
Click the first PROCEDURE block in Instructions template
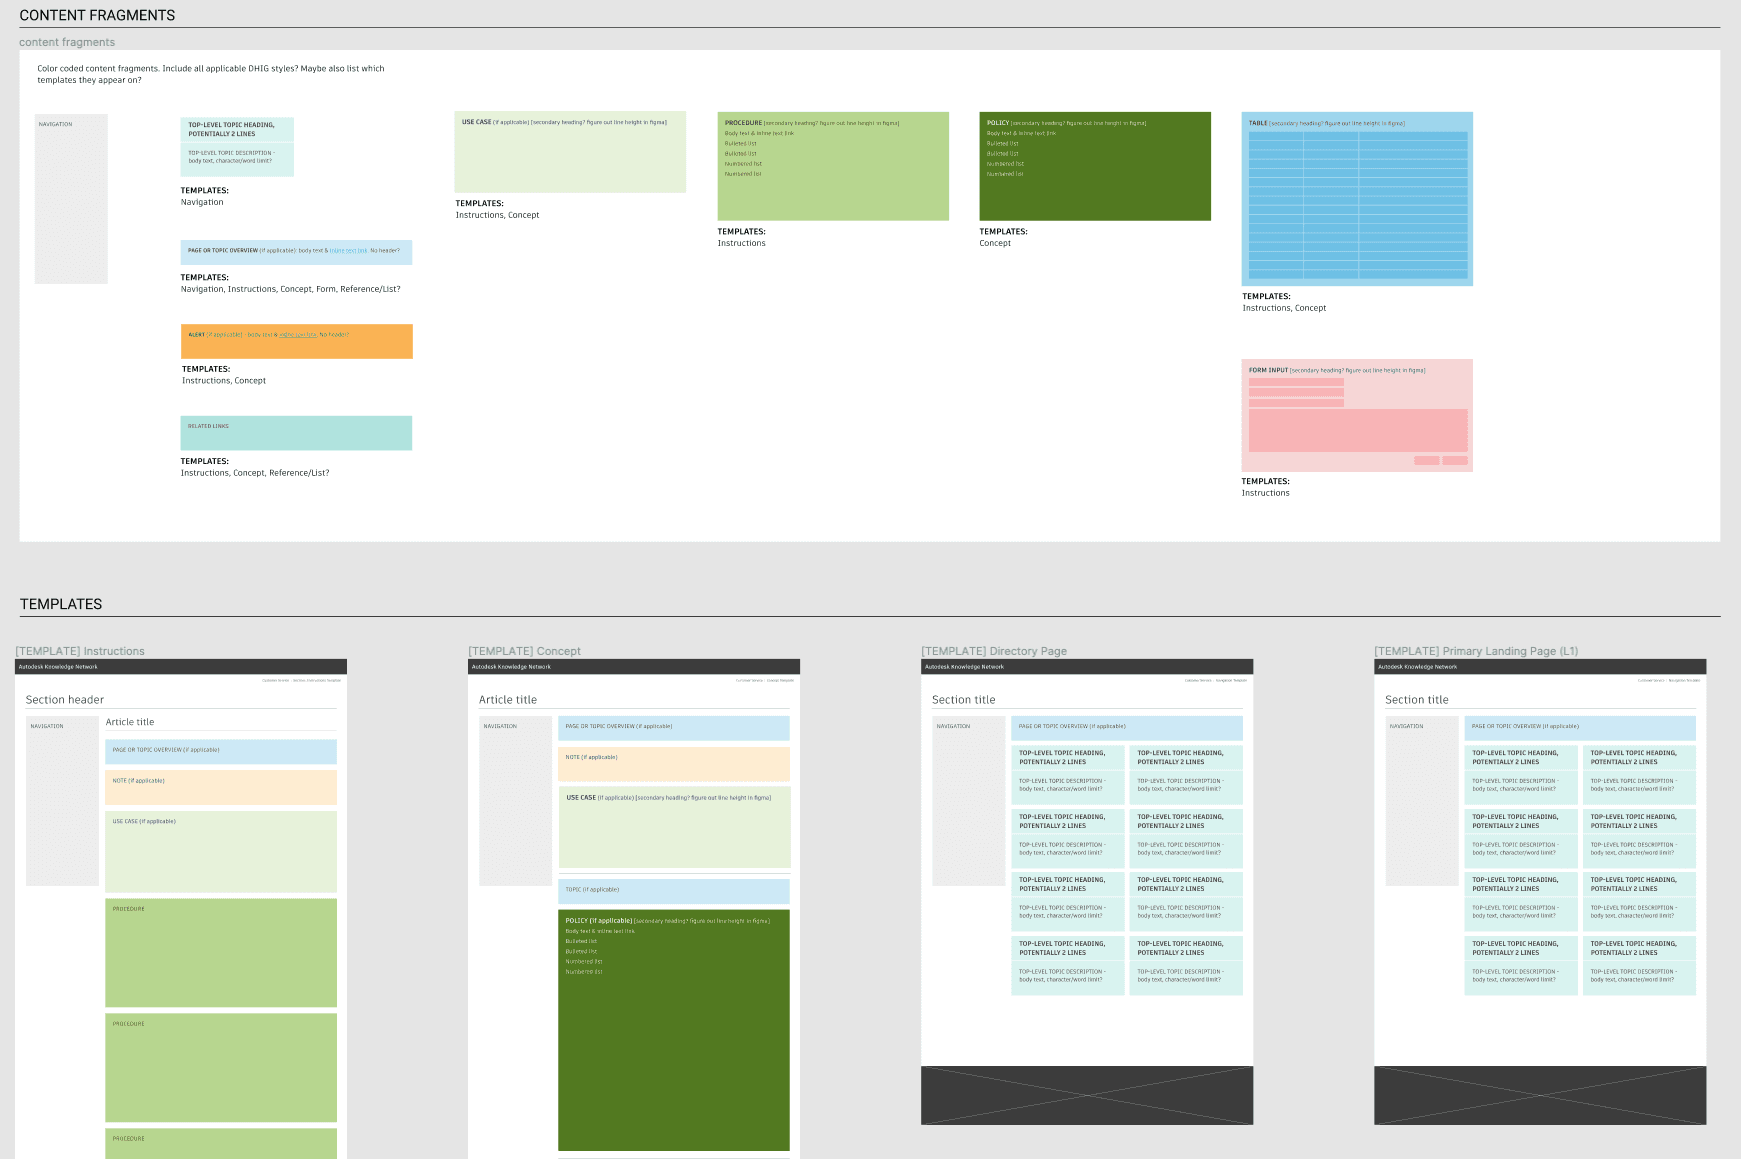click(x=221, y=951)
